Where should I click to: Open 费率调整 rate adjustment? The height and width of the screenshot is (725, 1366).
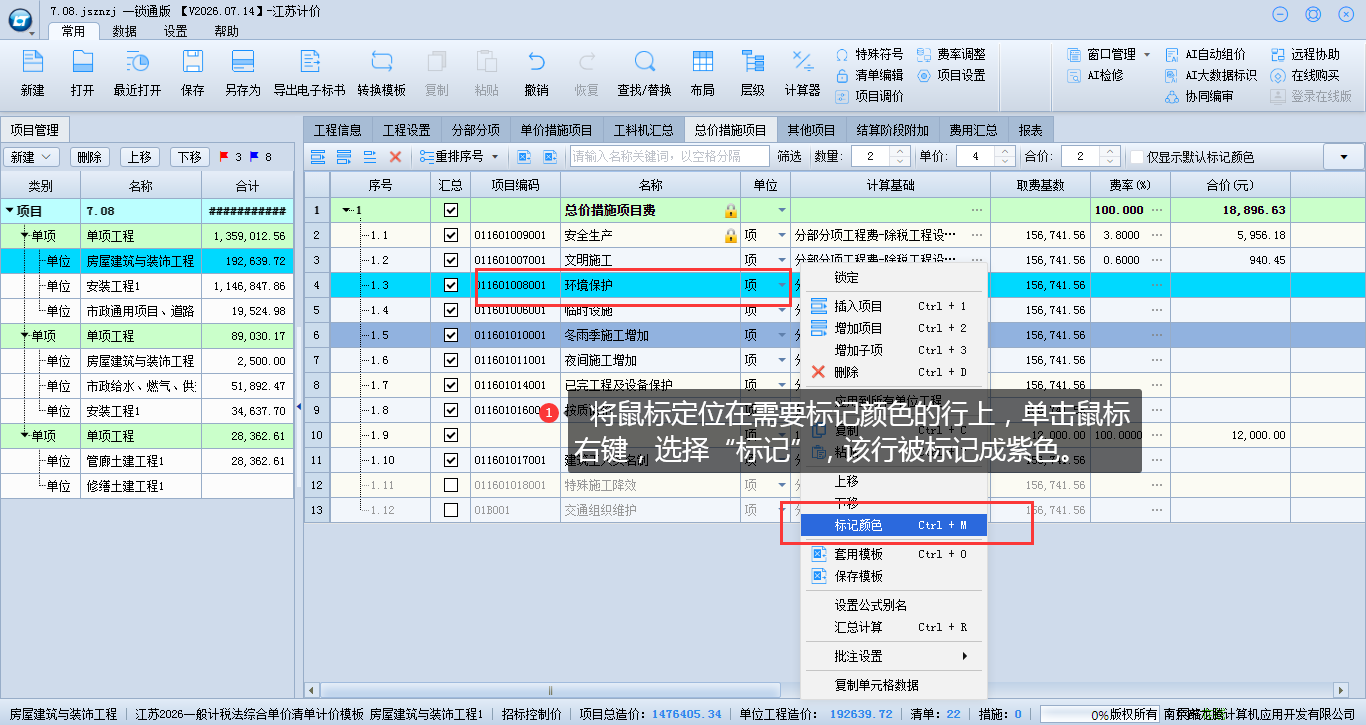pos(951,54)
